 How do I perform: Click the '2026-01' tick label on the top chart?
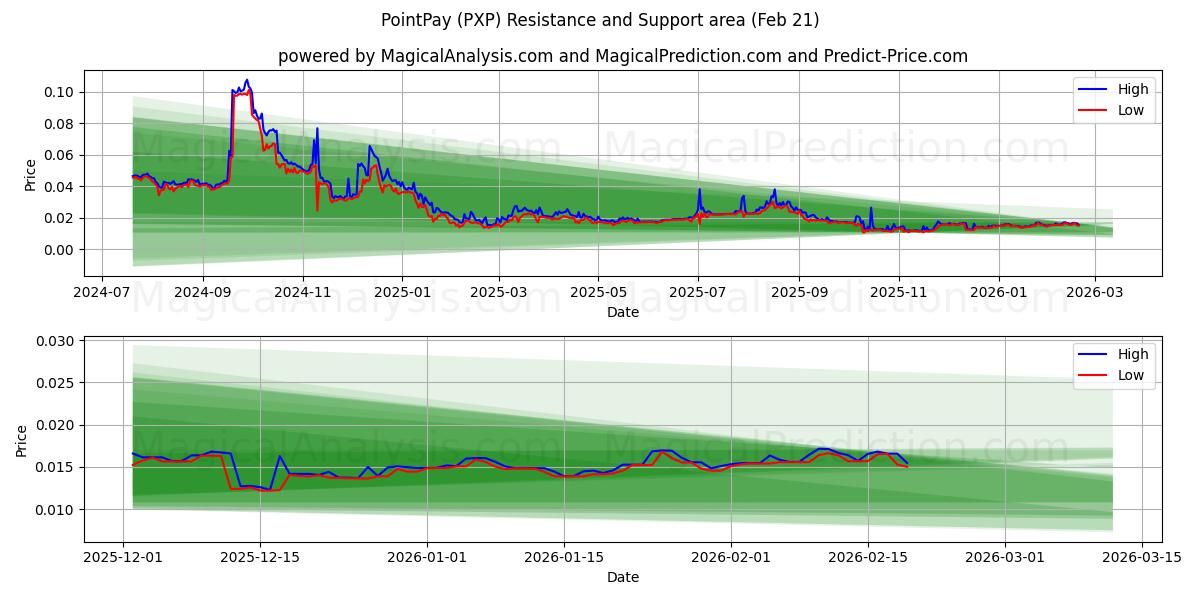[998, 293]
